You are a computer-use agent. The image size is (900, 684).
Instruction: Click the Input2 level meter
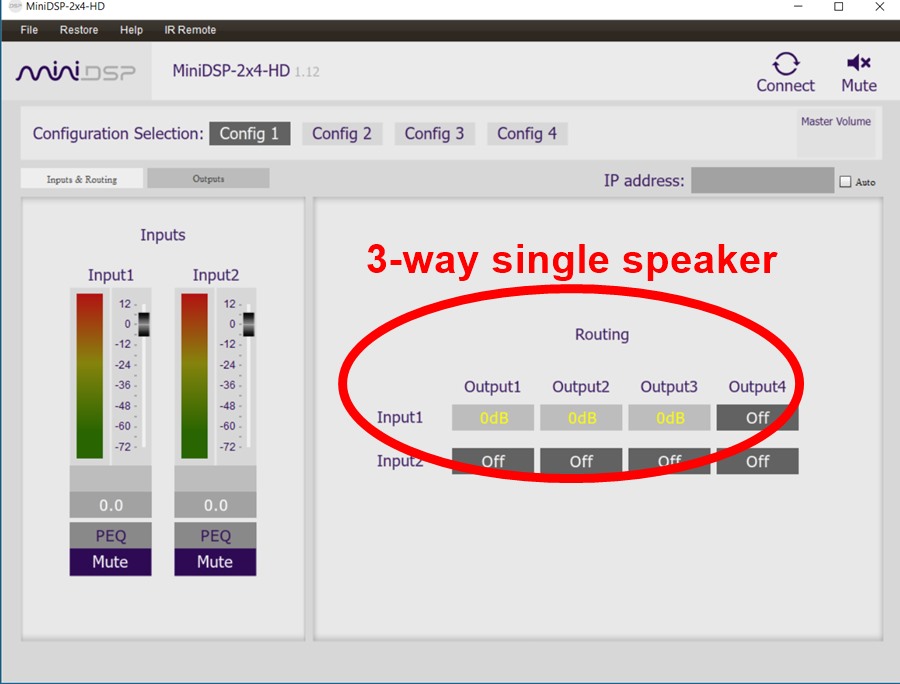195,376
